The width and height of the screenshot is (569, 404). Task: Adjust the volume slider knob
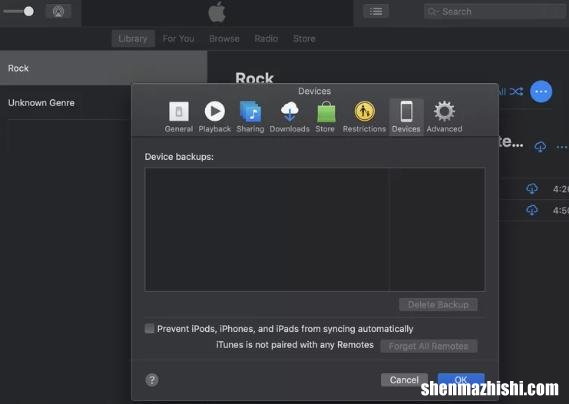[29, 11]
